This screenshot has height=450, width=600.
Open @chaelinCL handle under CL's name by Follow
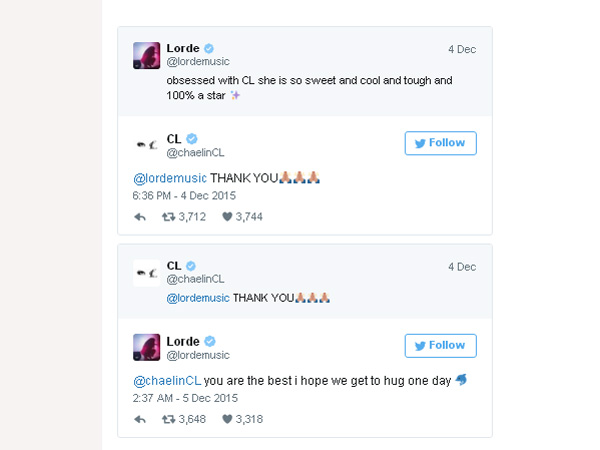point(195,153)
